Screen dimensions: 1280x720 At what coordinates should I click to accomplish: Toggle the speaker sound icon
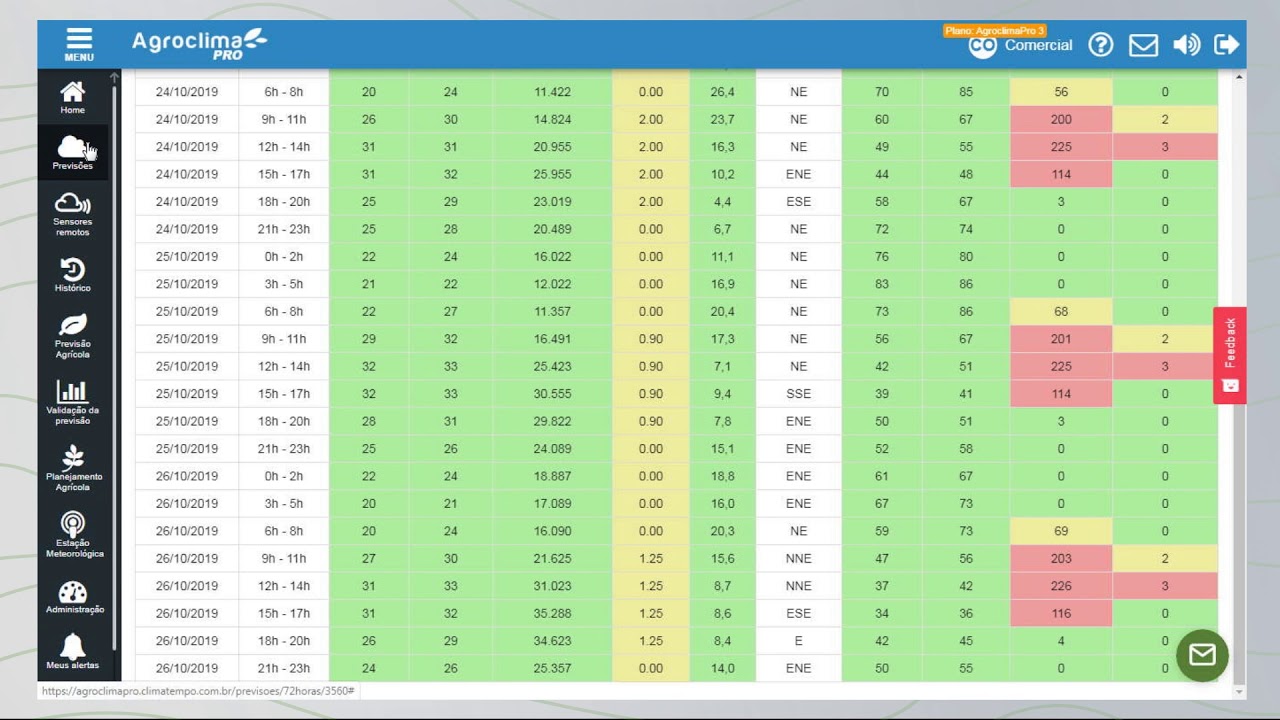1186,45
